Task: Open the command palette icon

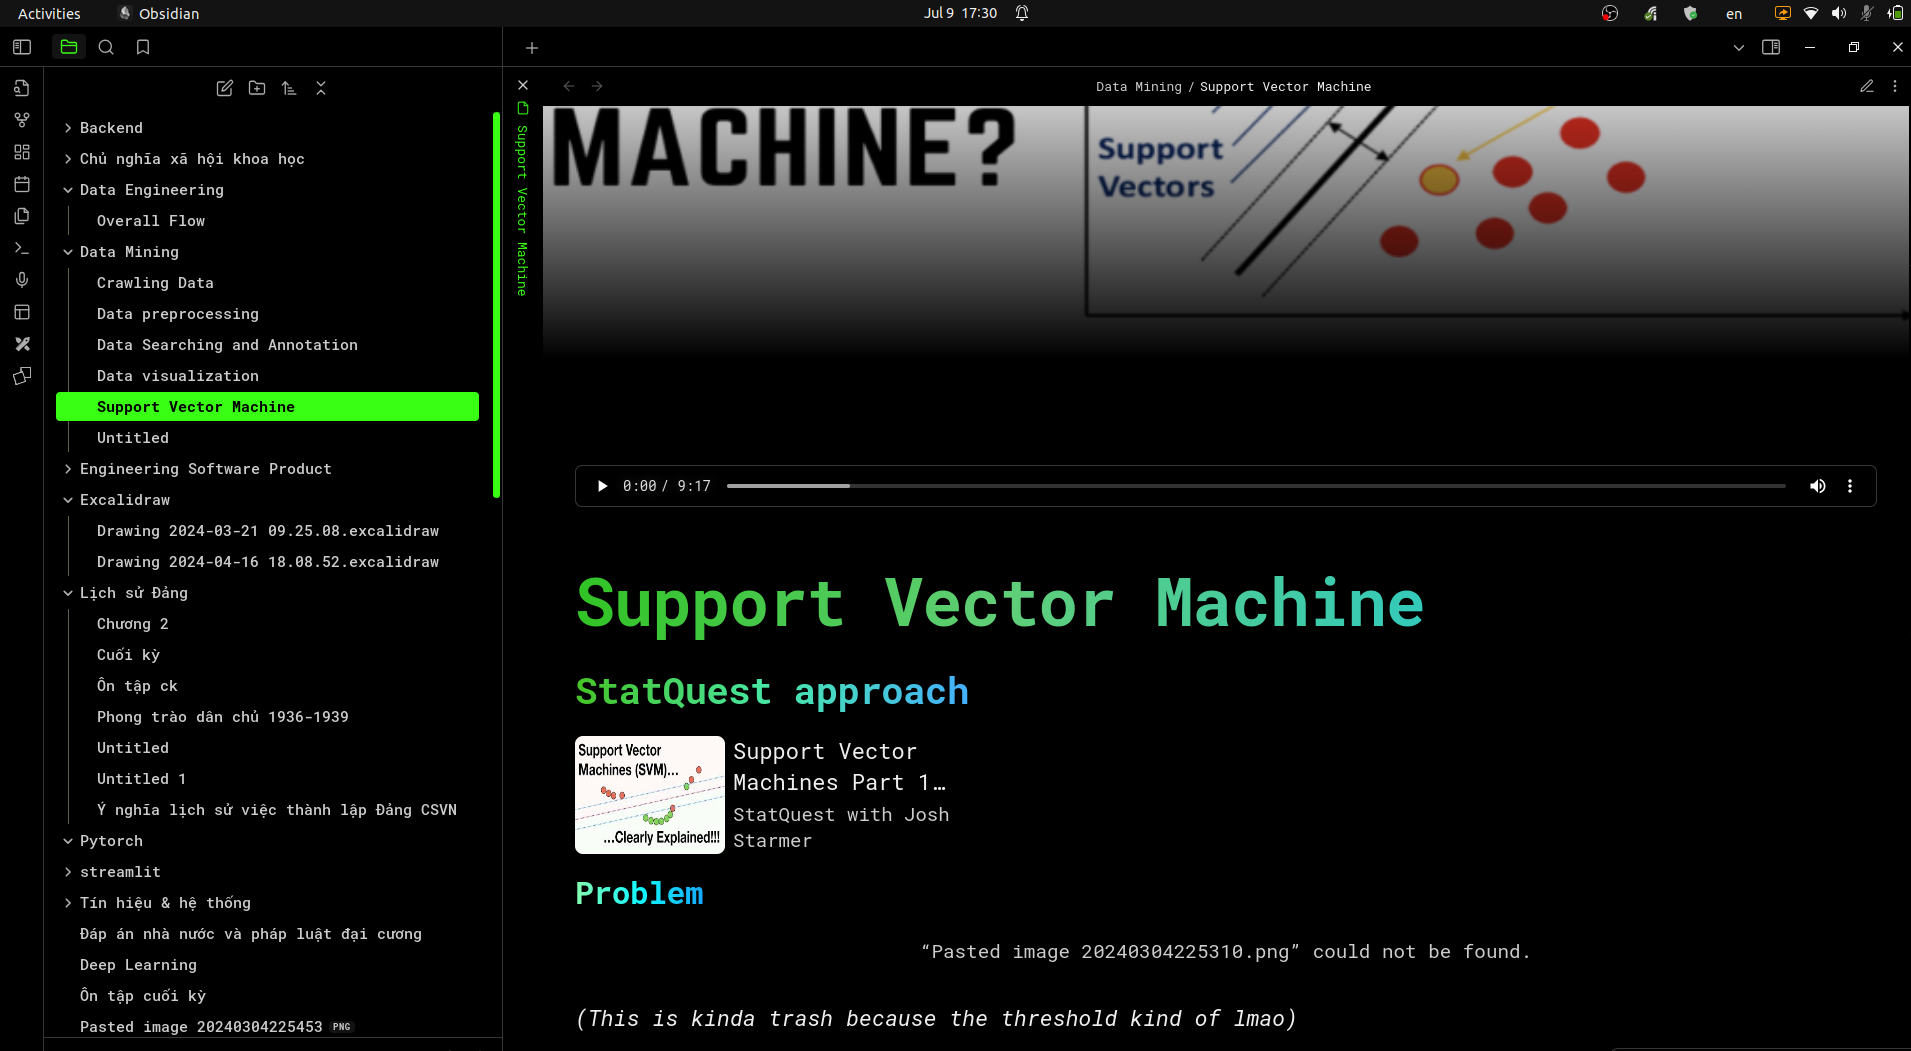Action: 22,248
